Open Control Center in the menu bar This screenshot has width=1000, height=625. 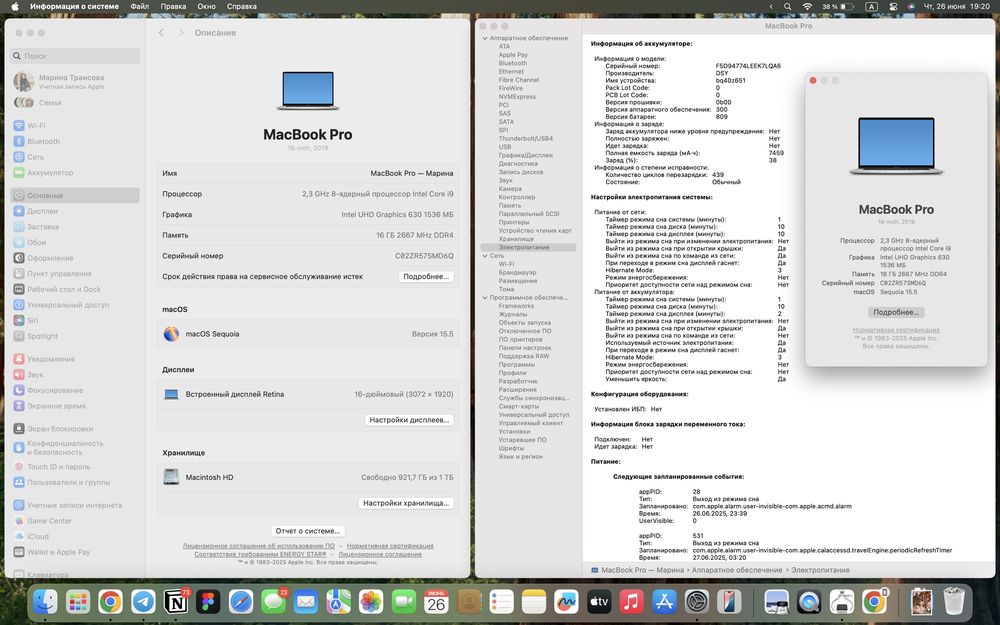893,6
